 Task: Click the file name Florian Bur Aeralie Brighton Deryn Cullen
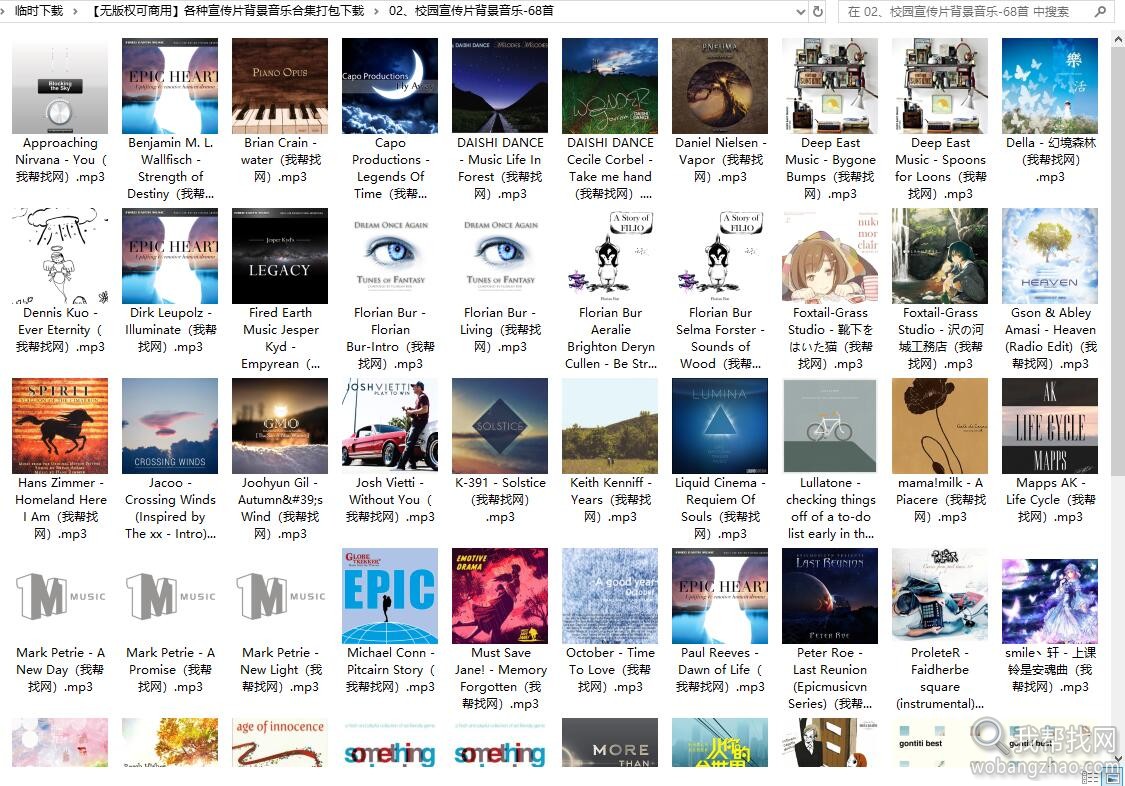[610, 338]
